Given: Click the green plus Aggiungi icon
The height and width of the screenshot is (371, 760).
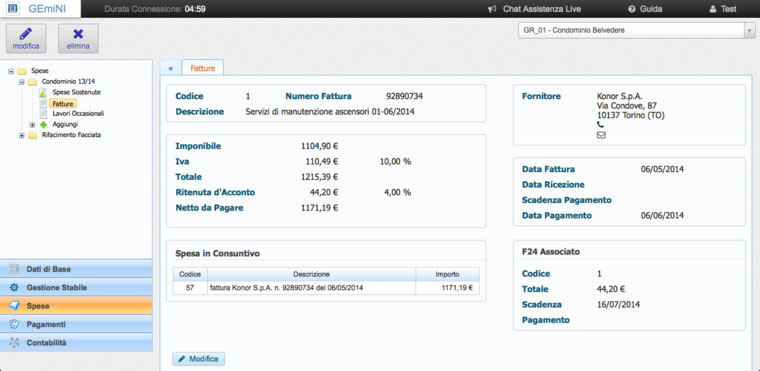Looking at the screenshot, I should point(44,125).
